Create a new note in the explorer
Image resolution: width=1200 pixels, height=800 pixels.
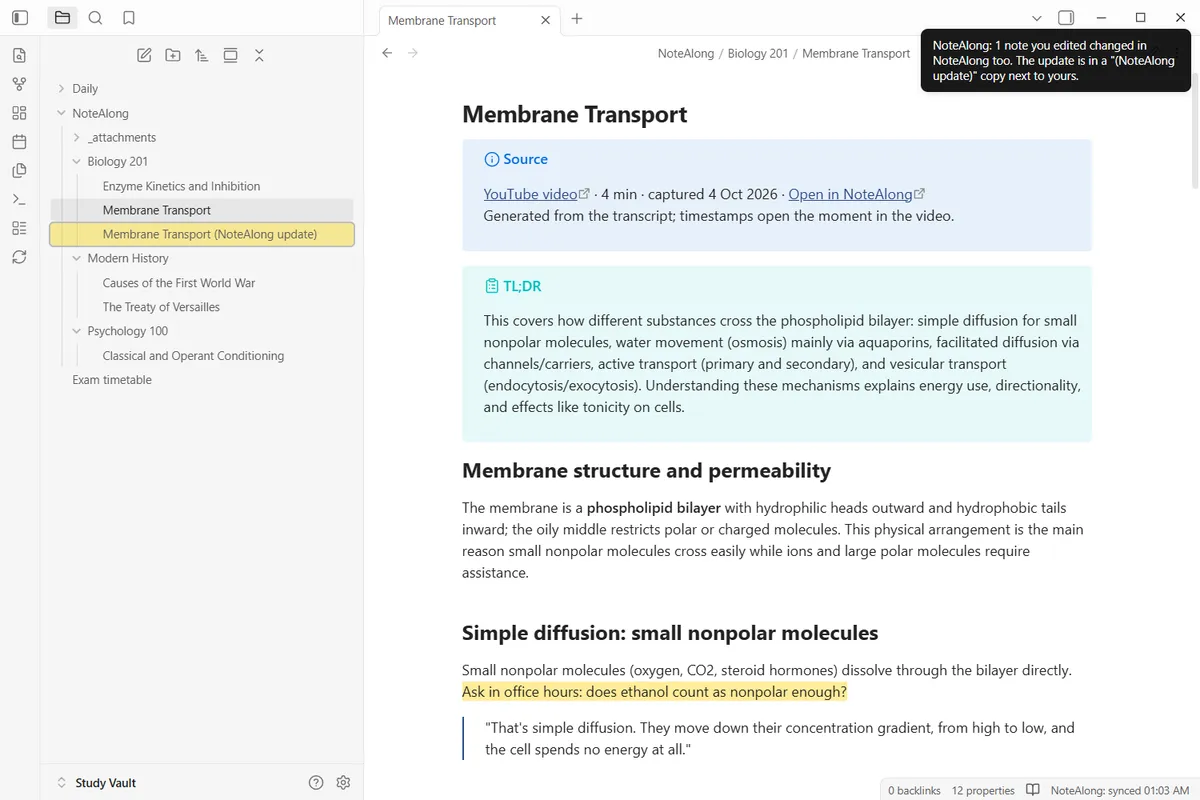coord(144,56)
